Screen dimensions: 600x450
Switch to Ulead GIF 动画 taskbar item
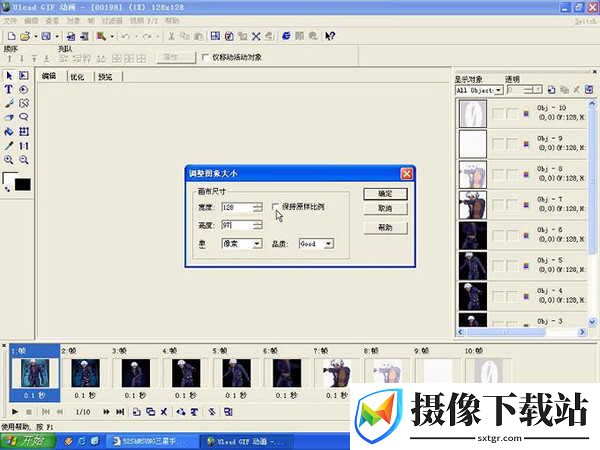246,442
